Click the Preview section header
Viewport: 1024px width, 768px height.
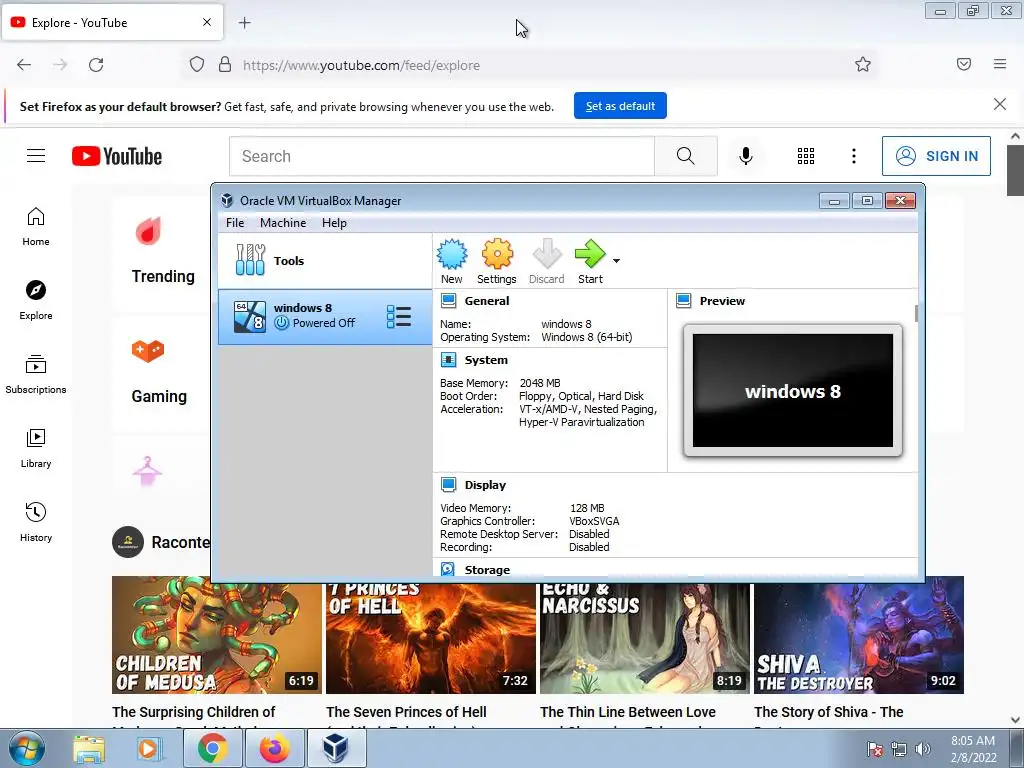(722, 300)
